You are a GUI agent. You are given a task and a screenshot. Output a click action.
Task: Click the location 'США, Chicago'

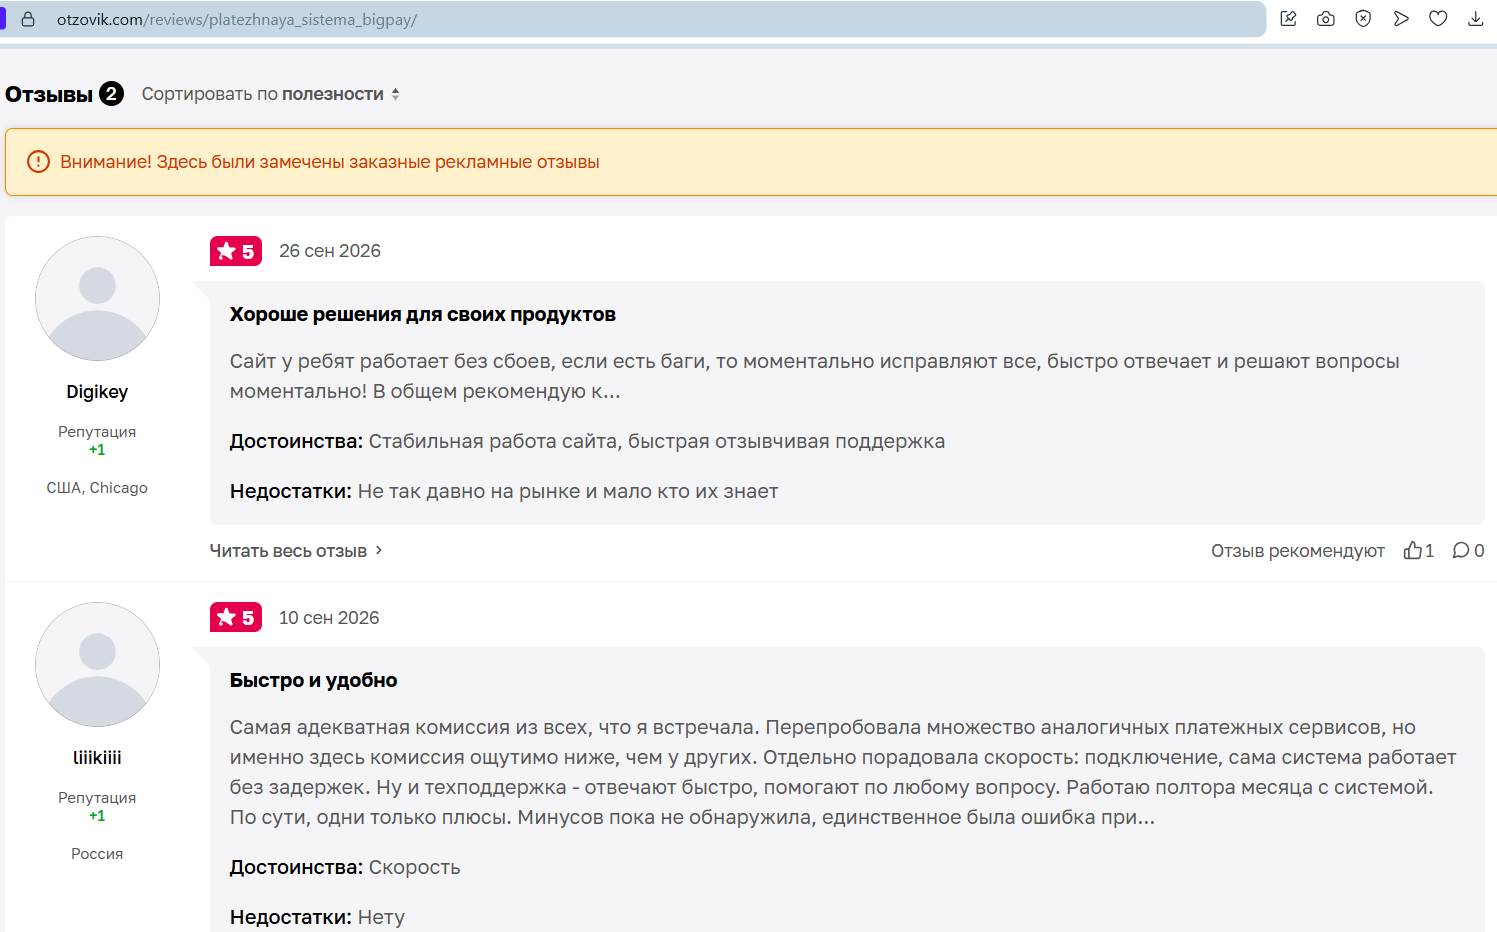pyautogui.click(x=97, y=488)
